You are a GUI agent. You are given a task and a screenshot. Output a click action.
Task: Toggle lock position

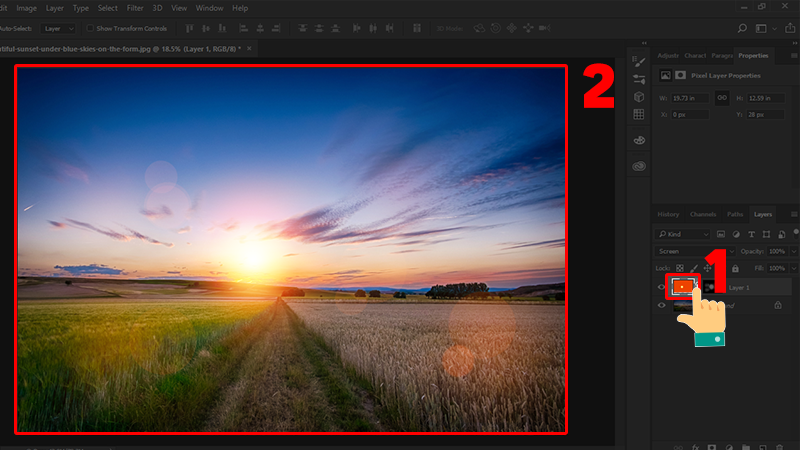[x=707, y=268]
